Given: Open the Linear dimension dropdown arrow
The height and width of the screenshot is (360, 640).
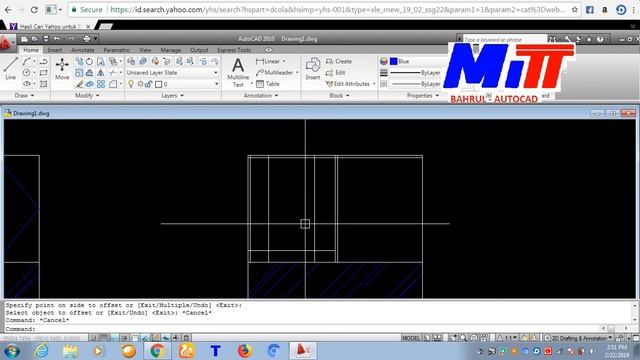Looking at the screenshot, I should pyautogui.click(x=284, y=61).
